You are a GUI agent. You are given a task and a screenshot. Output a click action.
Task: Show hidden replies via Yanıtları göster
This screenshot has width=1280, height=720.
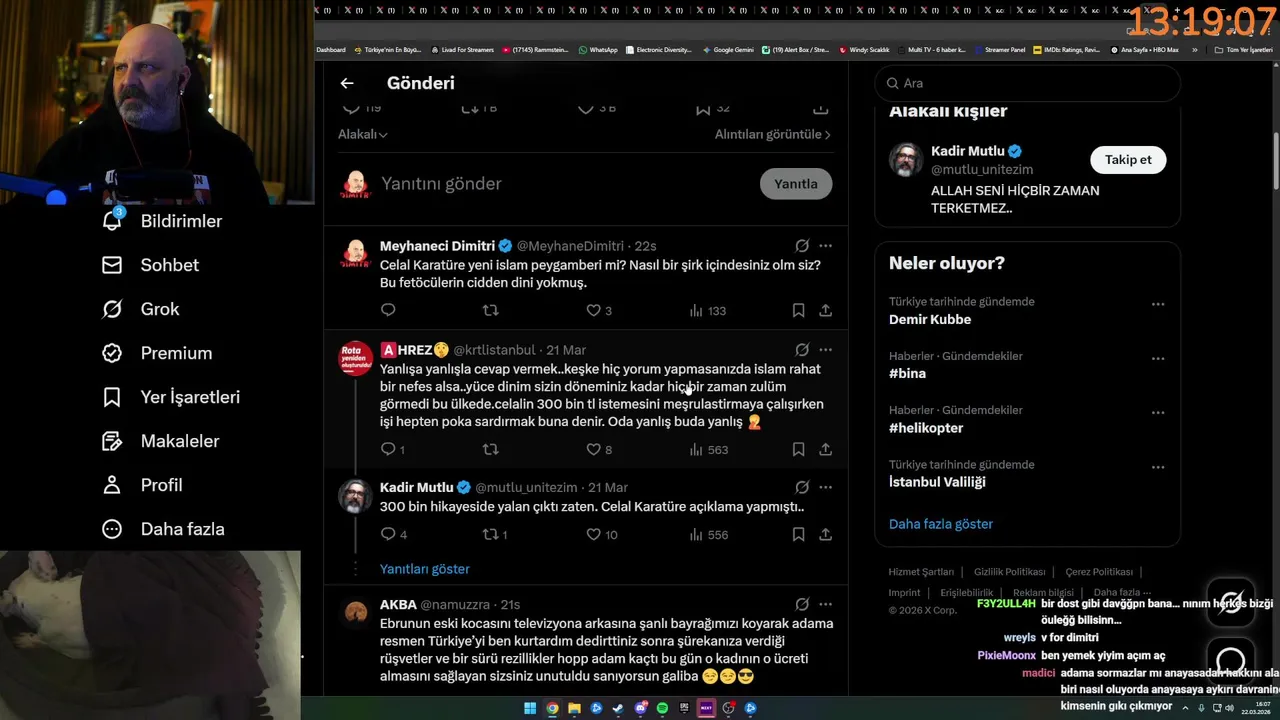(x=425, y=569)
